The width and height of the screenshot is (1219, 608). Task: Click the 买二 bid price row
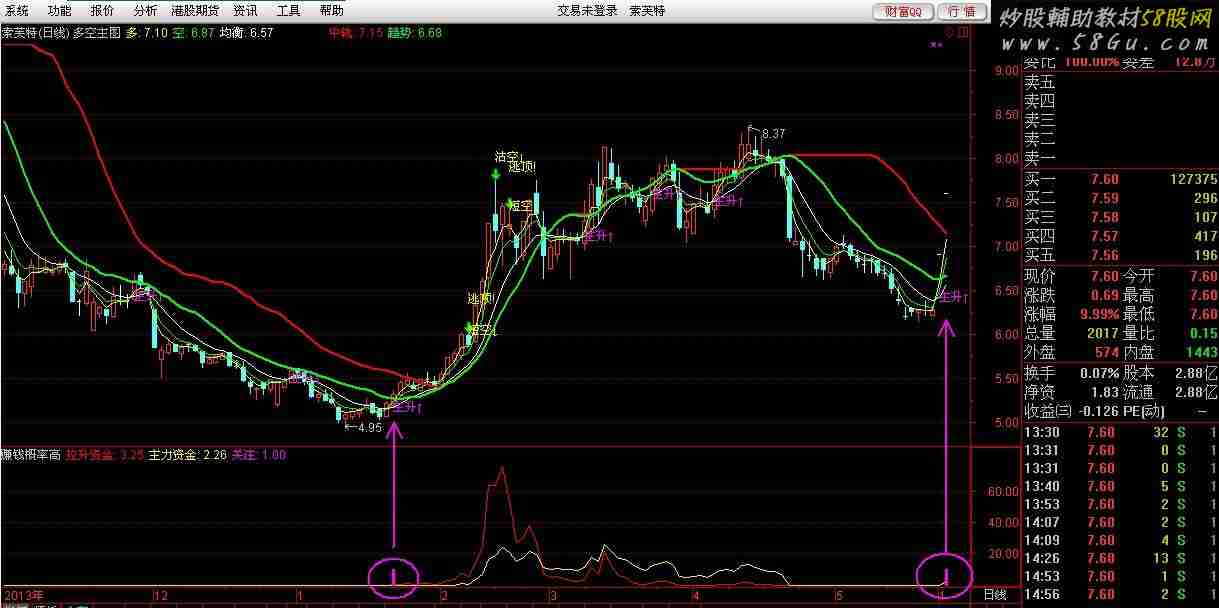(1120, 198)
